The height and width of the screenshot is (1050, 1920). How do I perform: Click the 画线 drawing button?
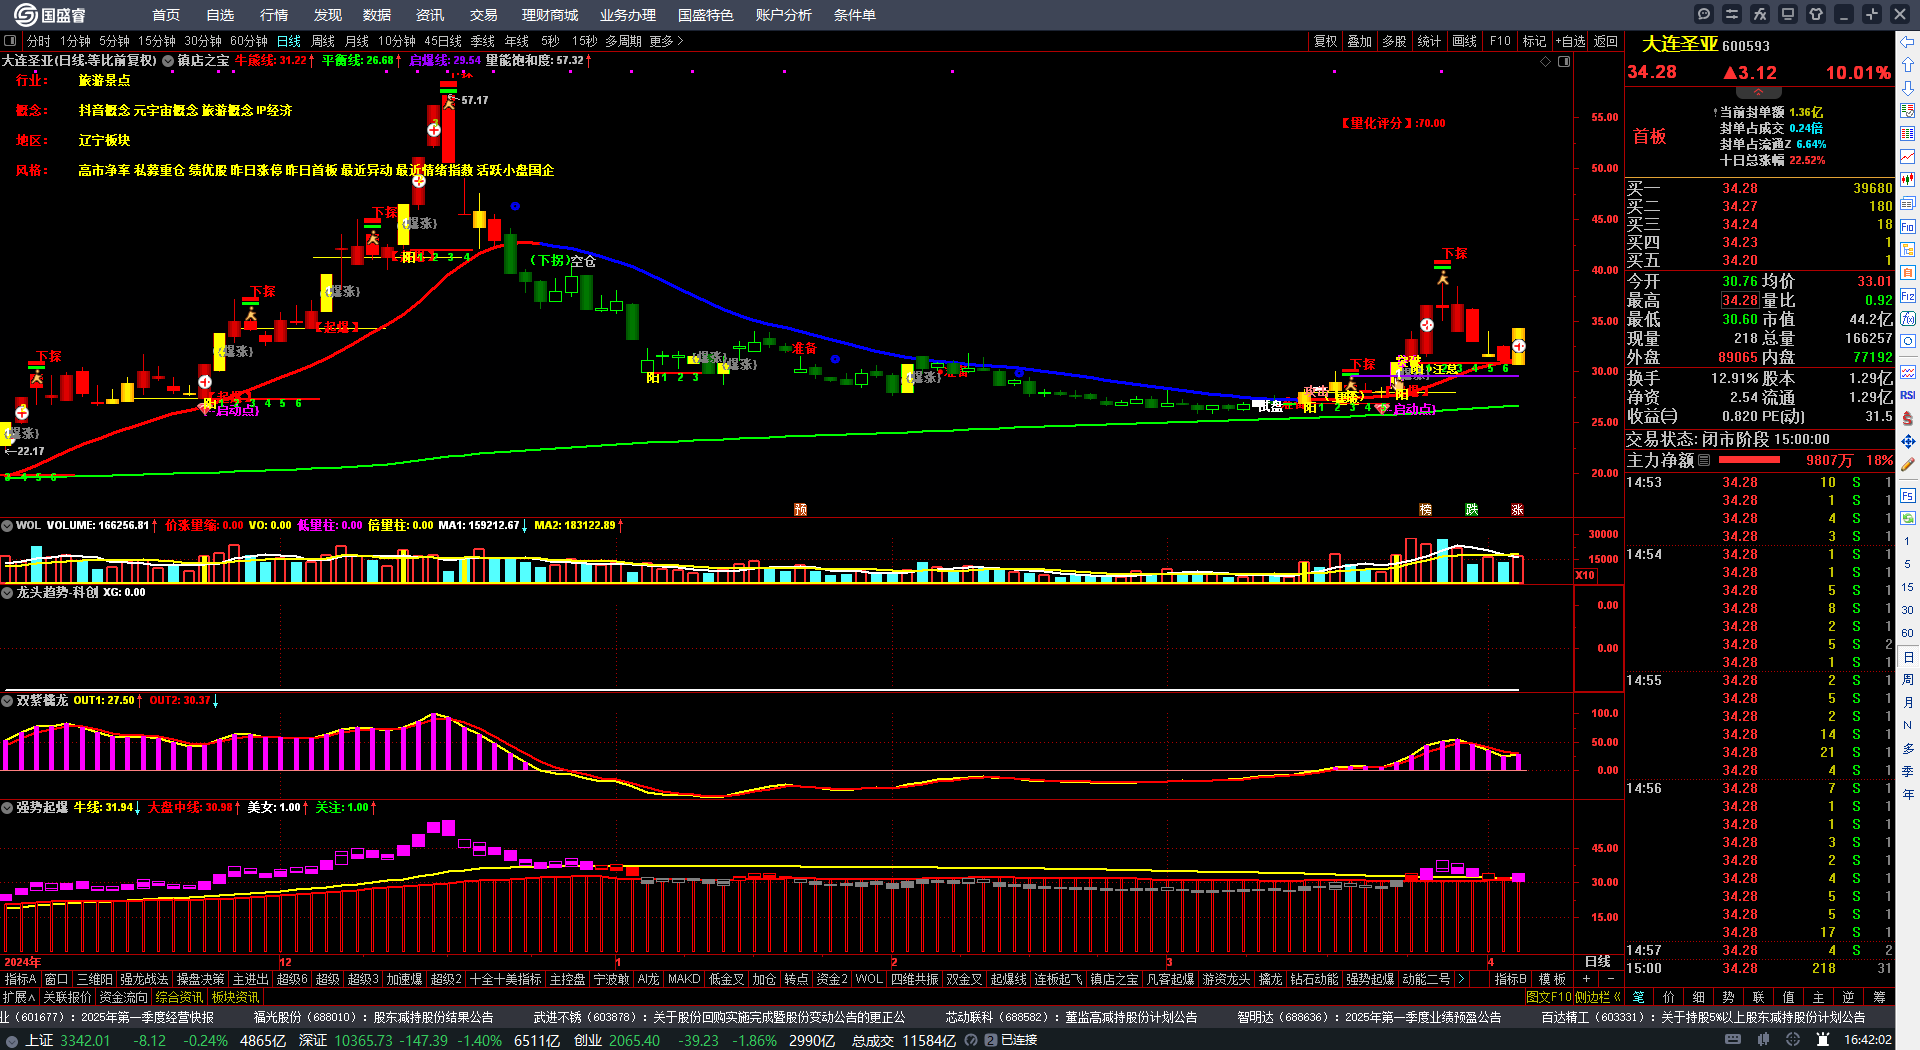[1464, 41]
